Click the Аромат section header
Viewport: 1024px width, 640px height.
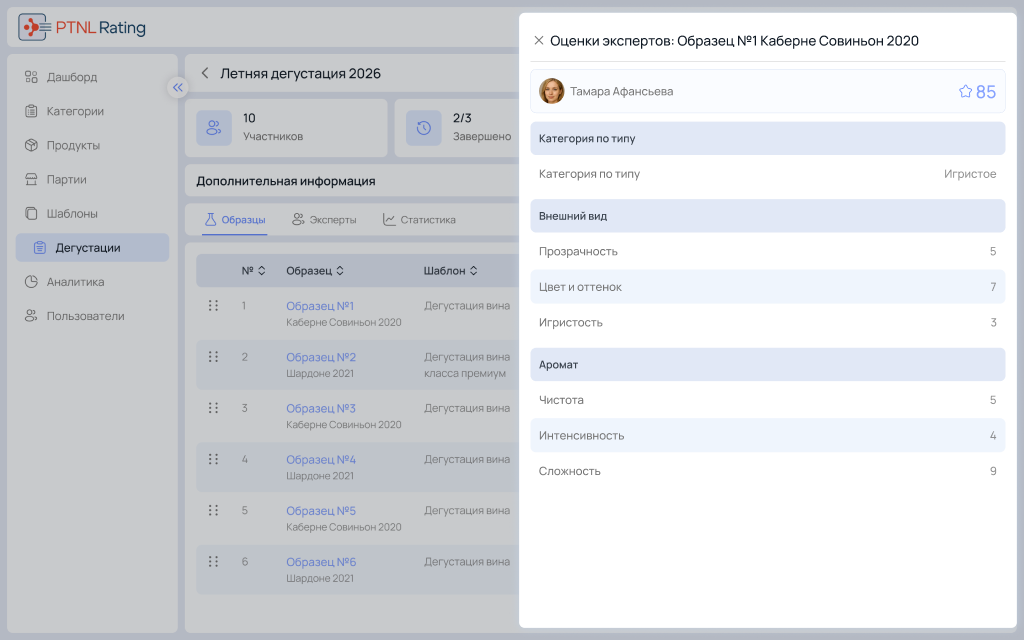pyautogui.click(x=767, y=364)
